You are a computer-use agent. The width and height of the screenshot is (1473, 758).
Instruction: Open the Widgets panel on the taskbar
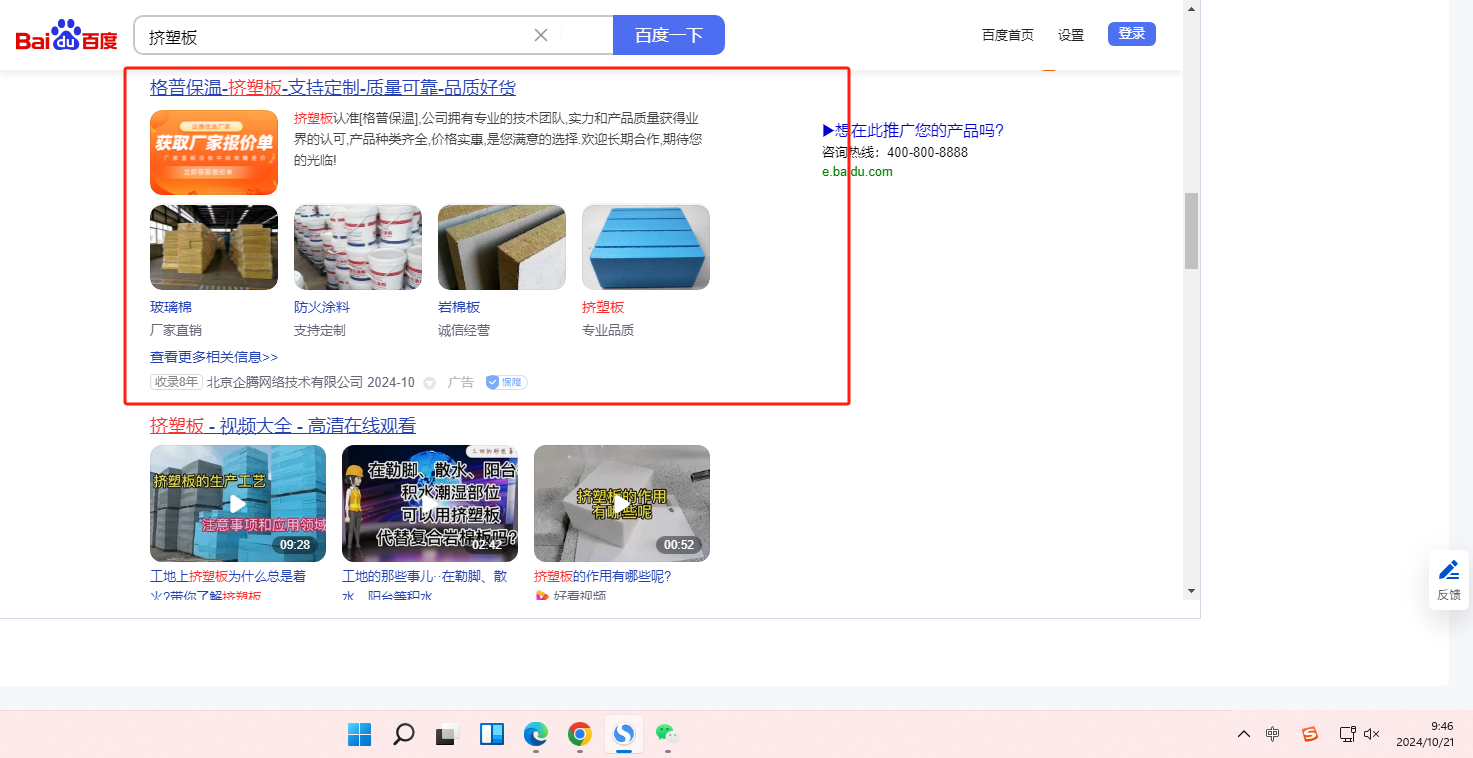pos(492,735)
